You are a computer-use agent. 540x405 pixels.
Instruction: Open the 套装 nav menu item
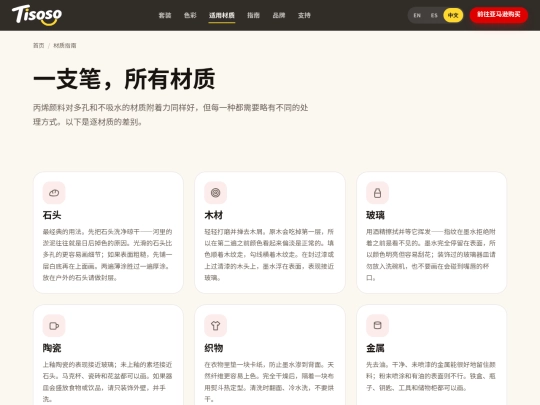pyautogui.click(x=165, y=15)
